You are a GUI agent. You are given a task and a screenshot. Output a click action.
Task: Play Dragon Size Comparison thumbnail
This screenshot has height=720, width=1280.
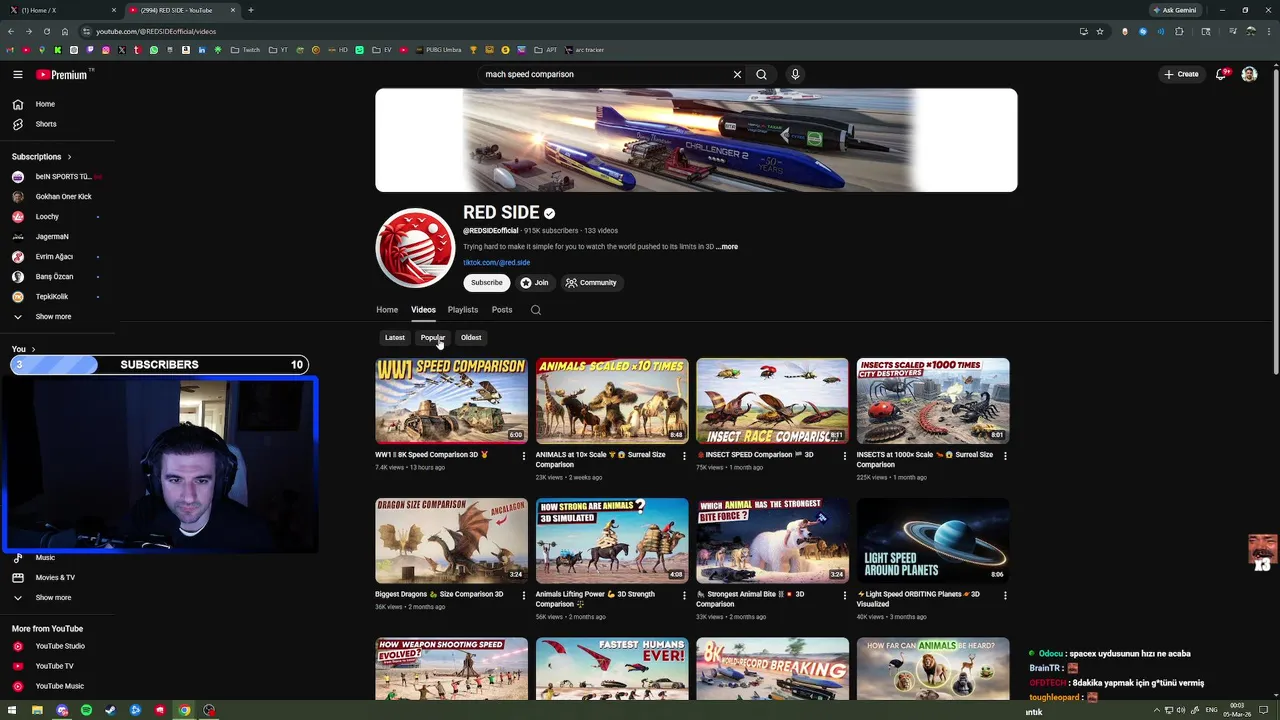451,541
